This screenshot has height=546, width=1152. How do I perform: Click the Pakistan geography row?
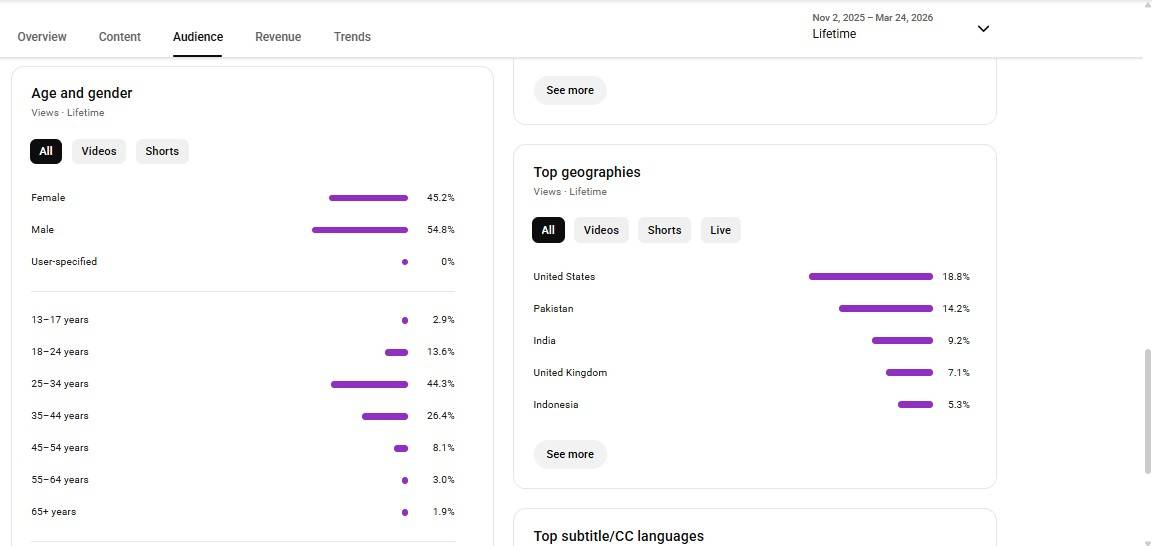point(553,309)
